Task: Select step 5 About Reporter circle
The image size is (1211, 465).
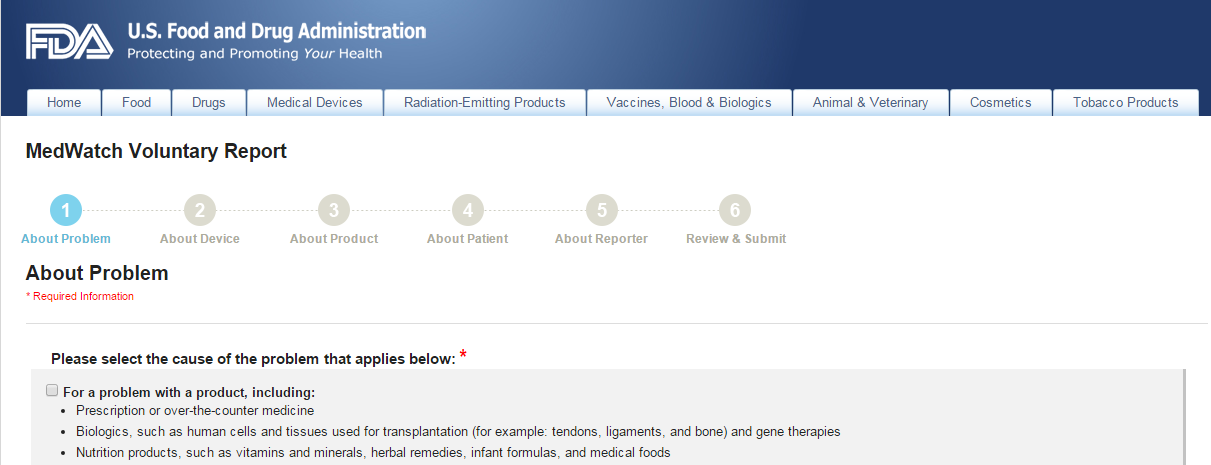Action: pos(601,210)
